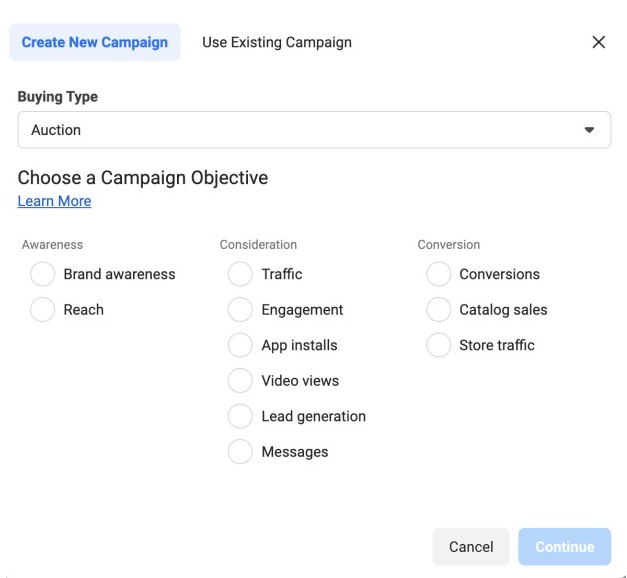Select the Engagement objective

[241, 310]
